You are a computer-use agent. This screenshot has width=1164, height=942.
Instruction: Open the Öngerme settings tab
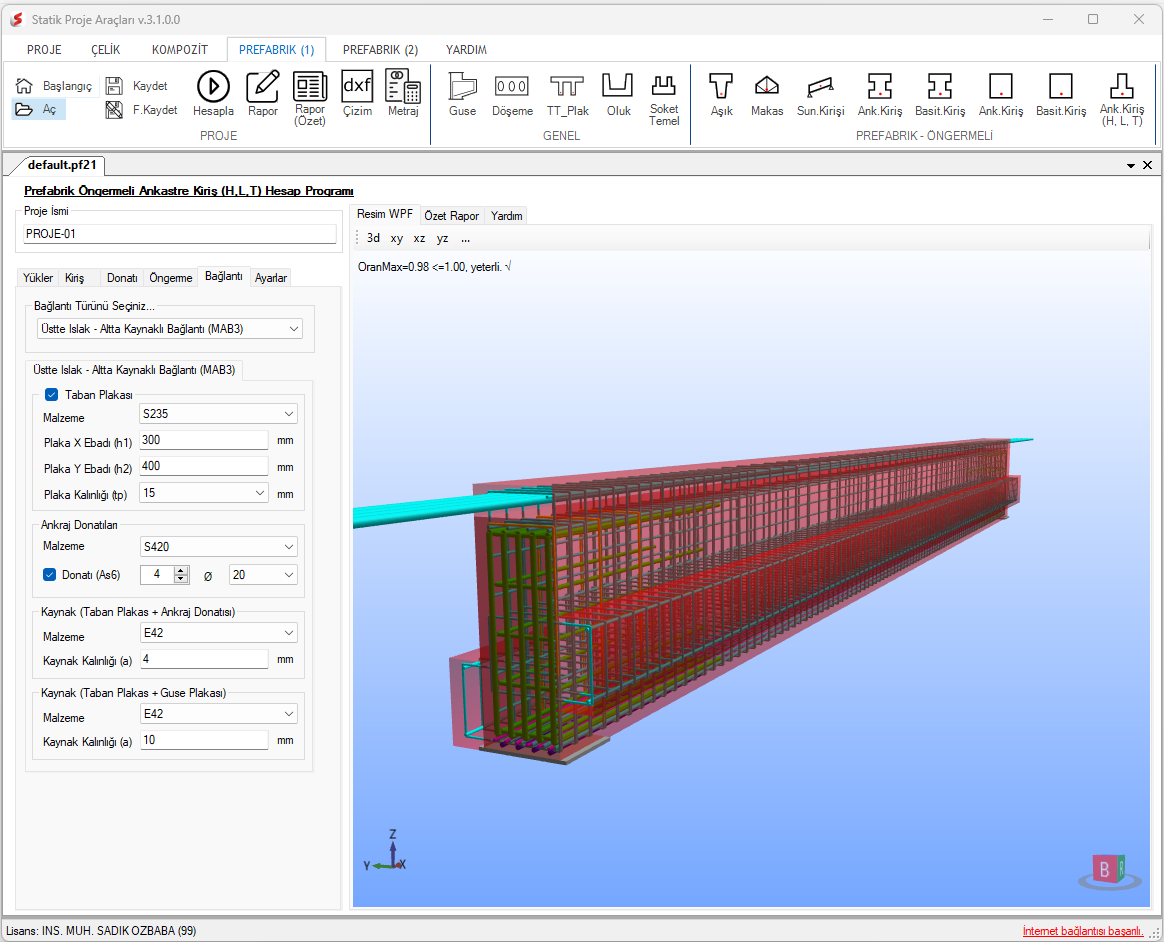coord(170,277)
